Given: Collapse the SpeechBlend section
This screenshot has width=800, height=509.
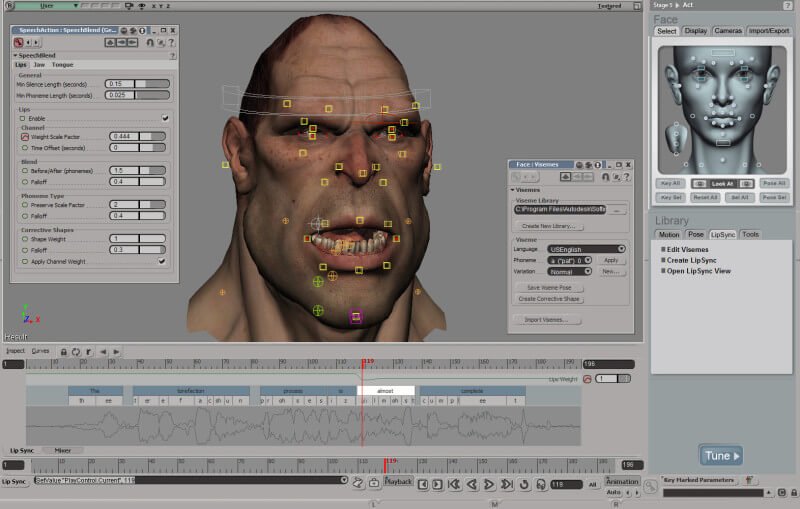Looking at the screenshot, I should (16, 55).
